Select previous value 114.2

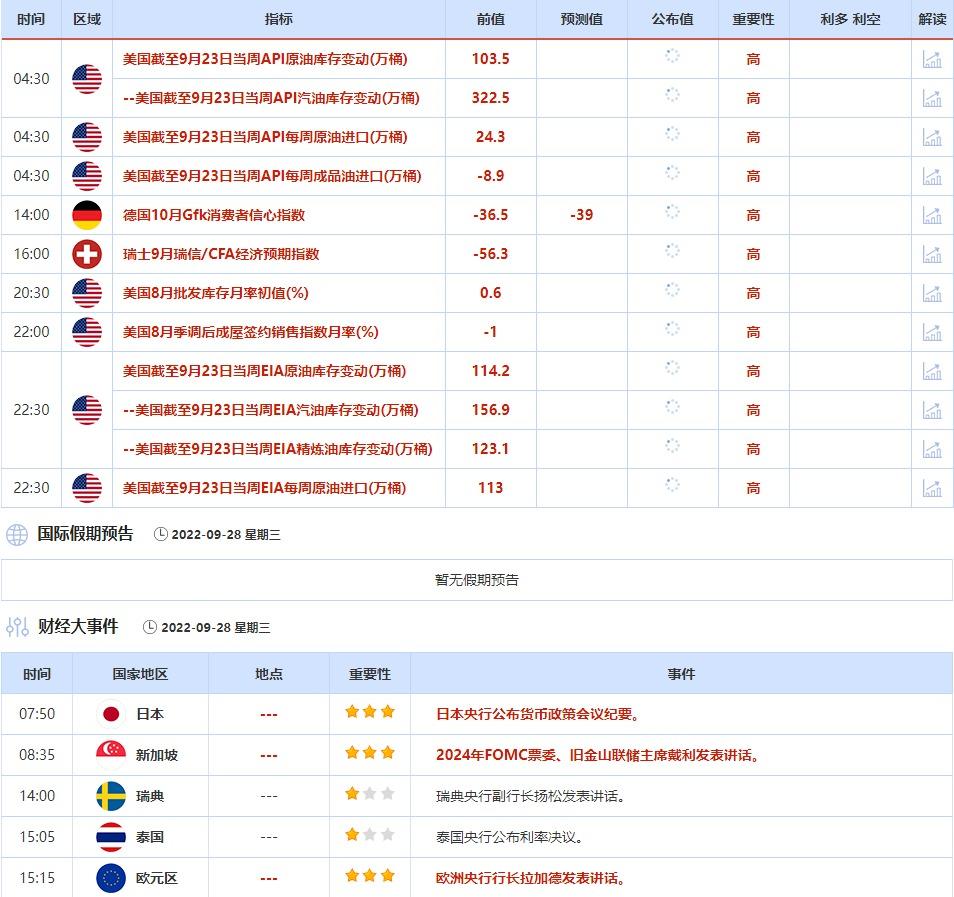(490, 371)
